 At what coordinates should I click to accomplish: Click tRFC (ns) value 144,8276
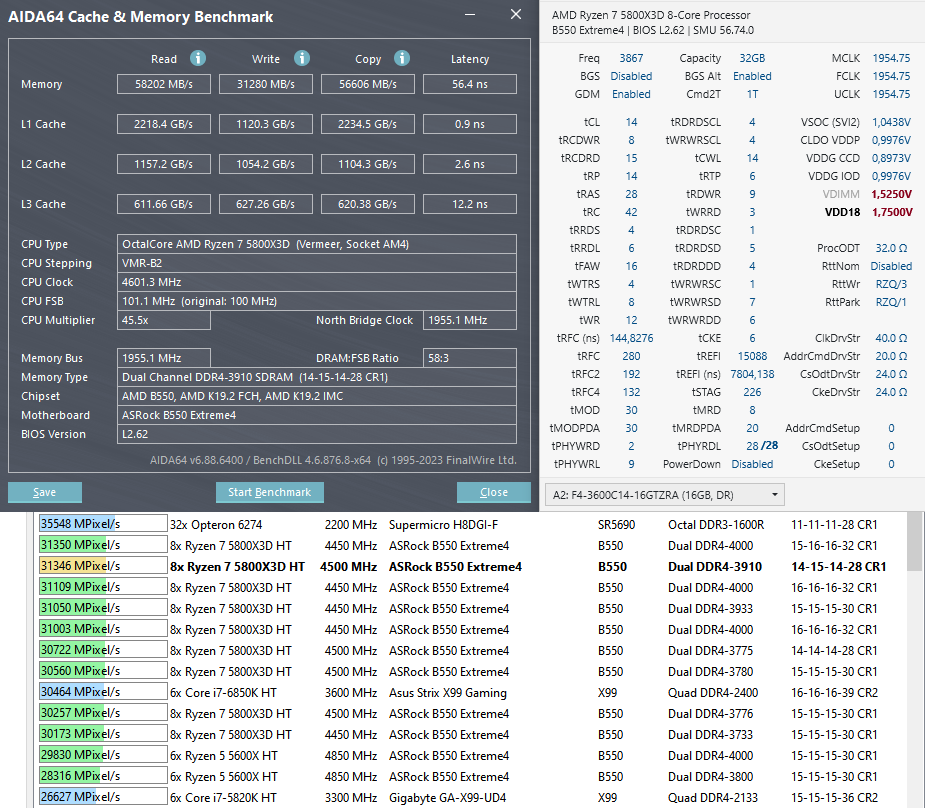pyautogui.click(x=631, y=338)
